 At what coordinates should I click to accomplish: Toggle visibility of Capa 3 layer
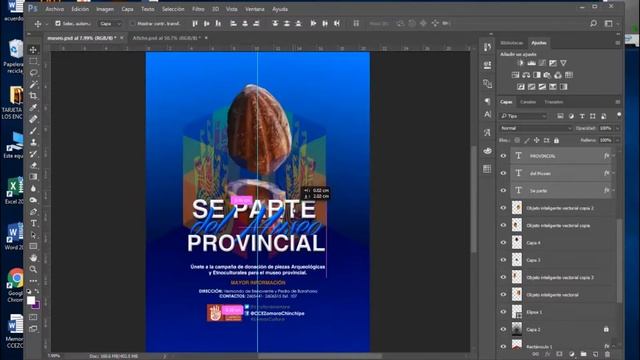[x=503, y=260]
